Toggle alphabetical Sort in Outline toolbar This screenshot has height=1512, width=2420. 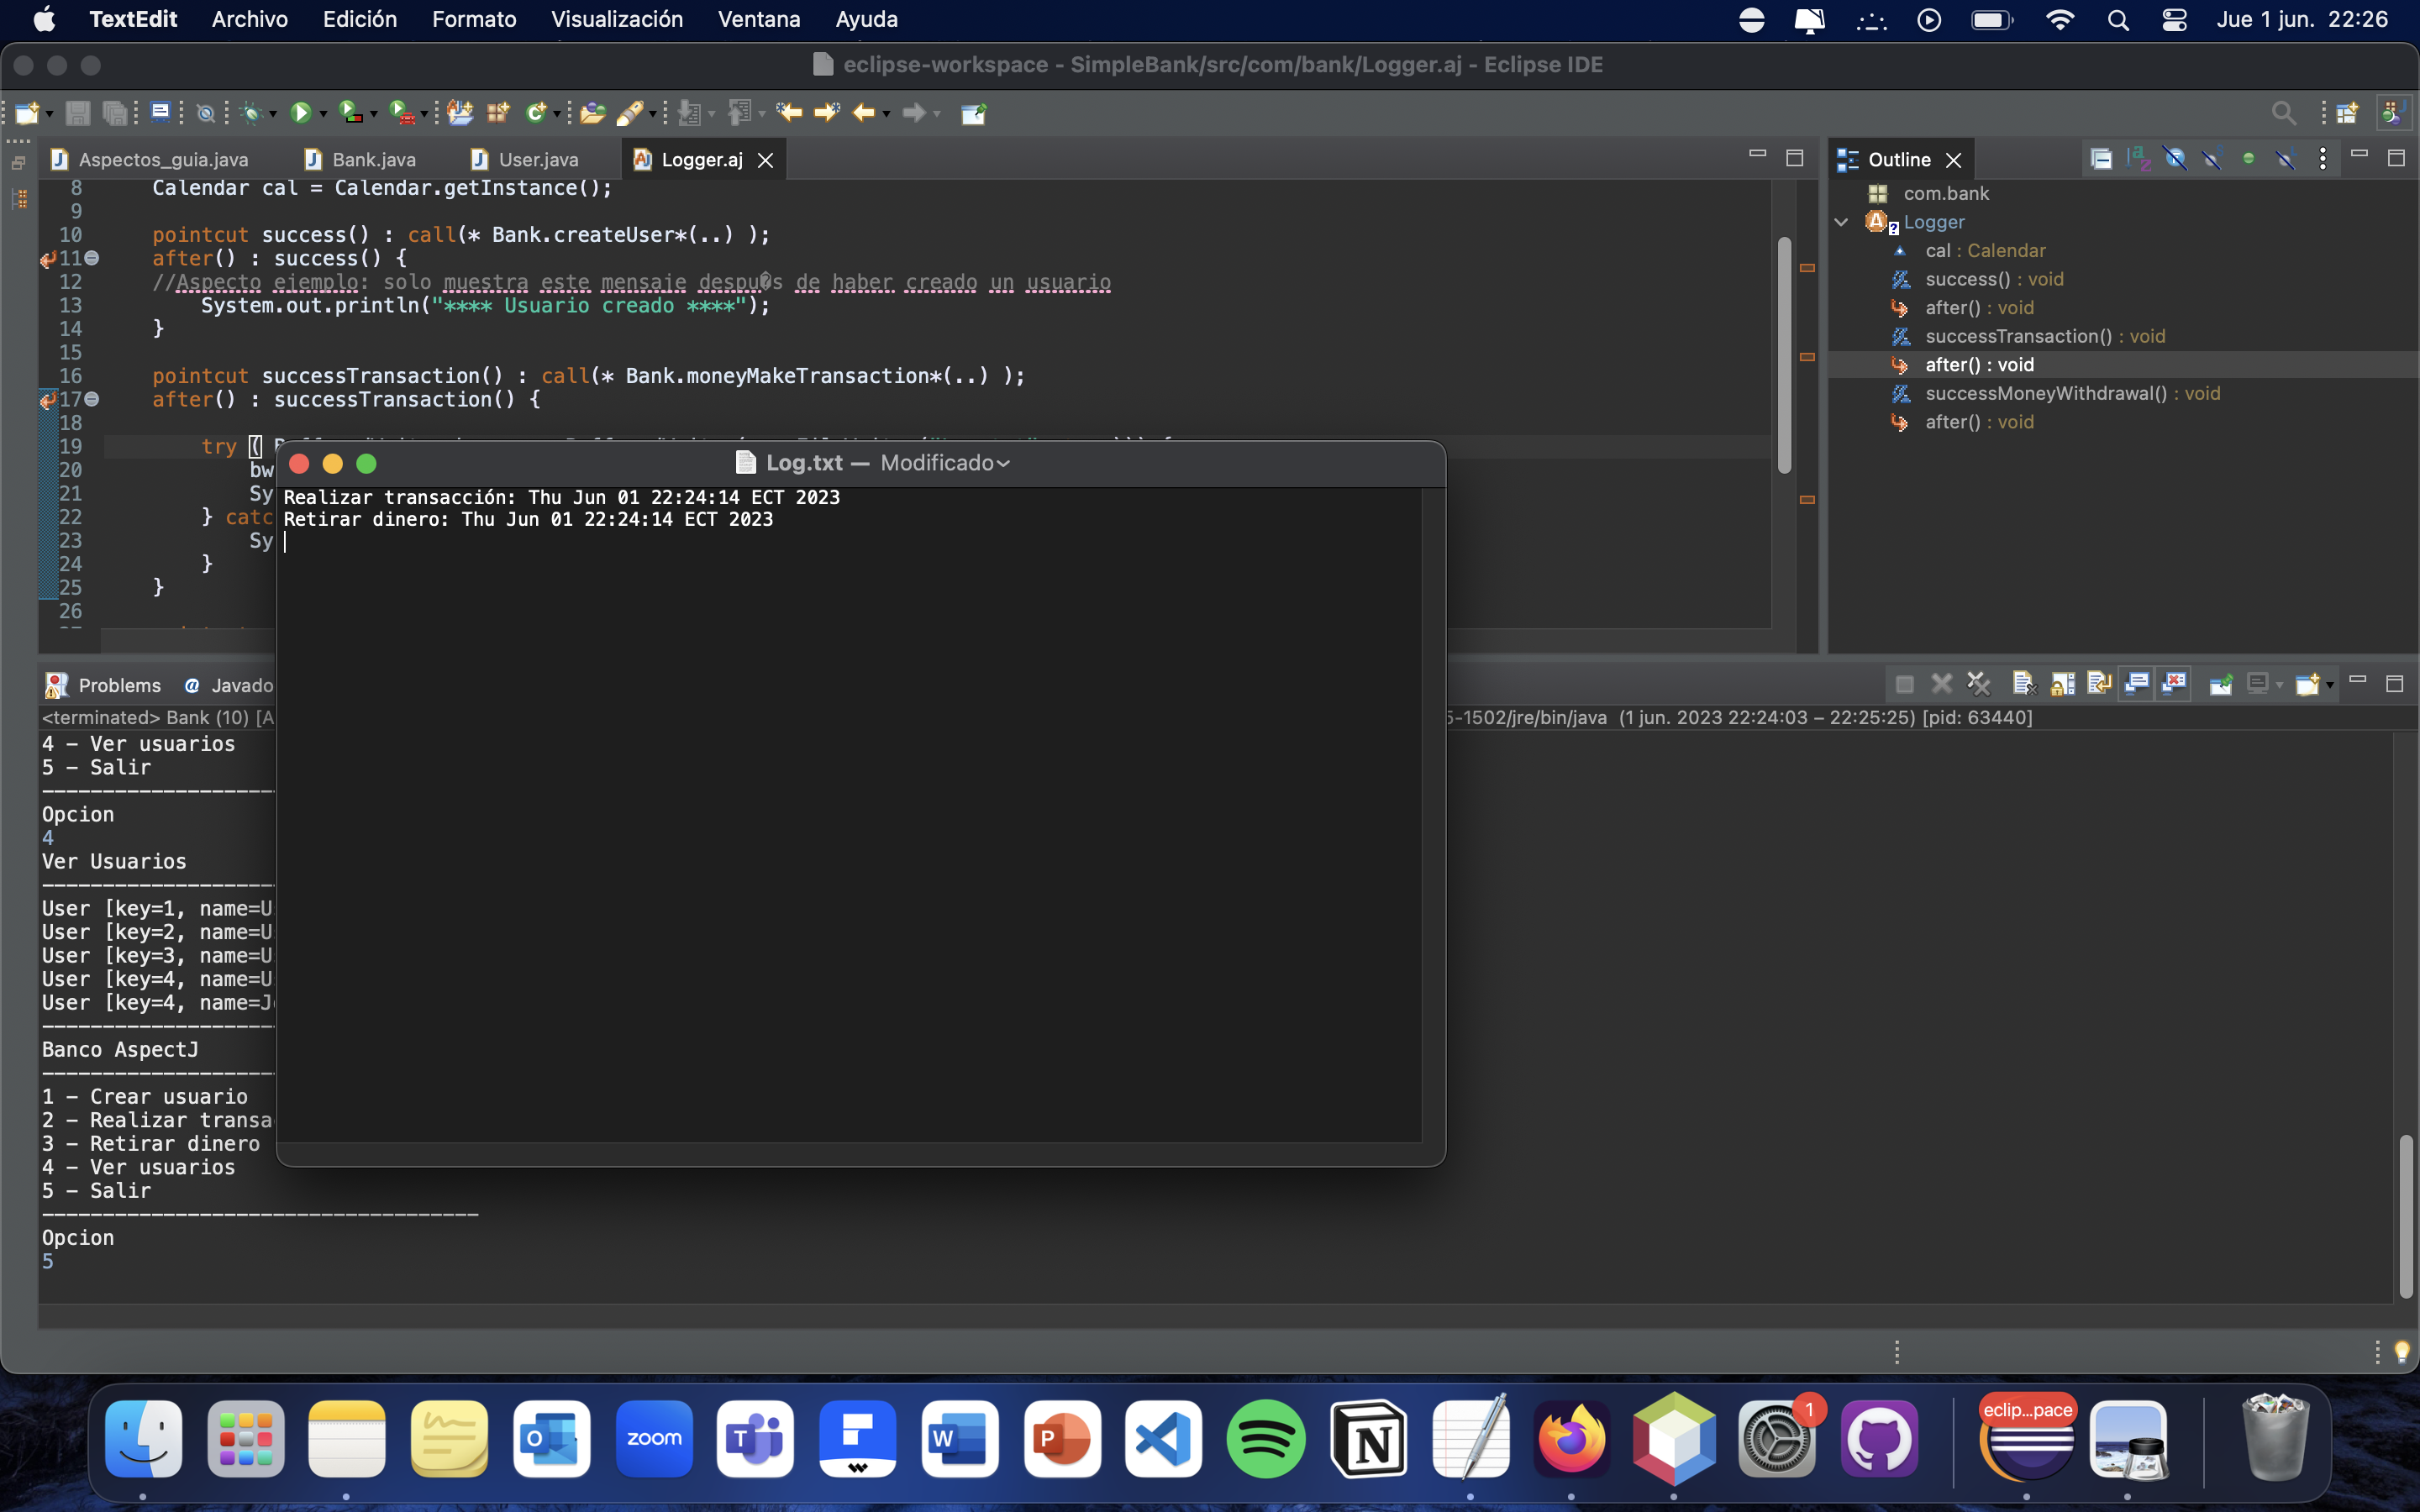(x=2138, y=159)
